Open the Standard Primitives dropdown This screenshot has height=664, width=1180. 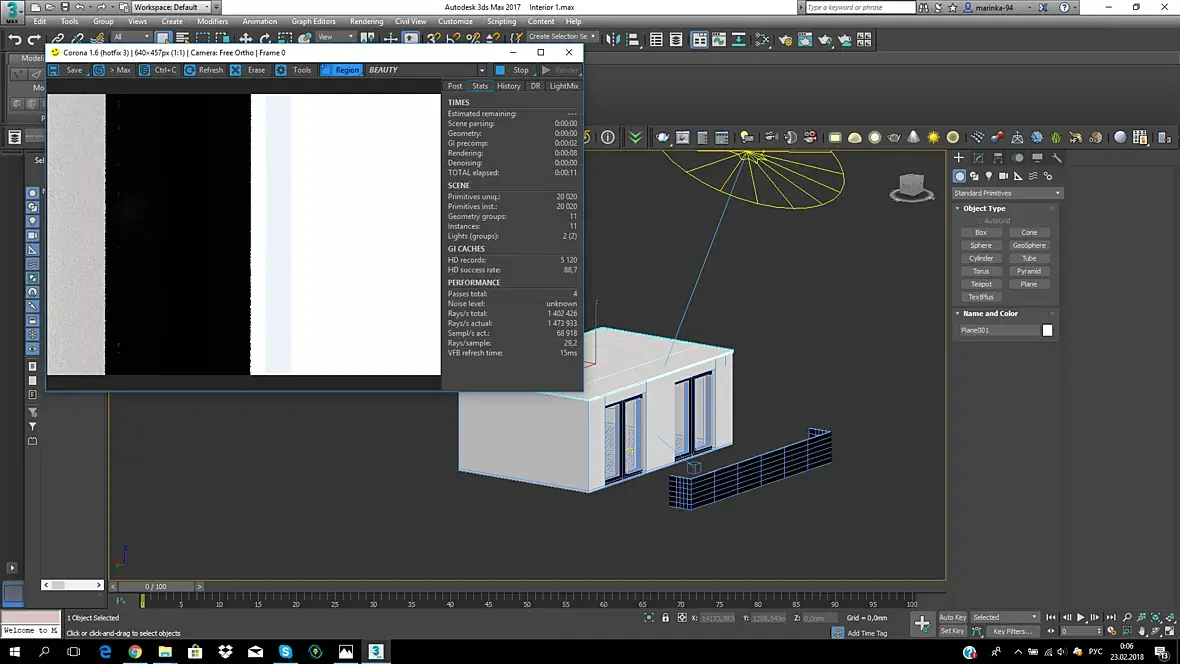point(1007,193)
